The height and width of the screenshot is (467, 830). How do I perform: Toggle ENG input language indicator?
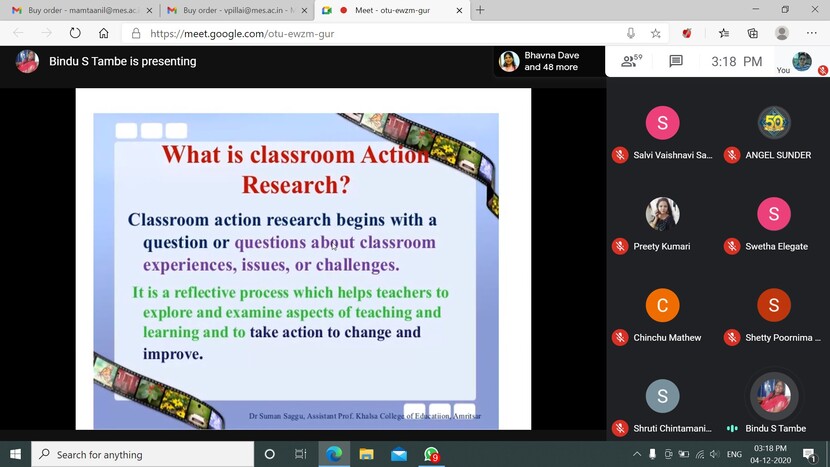click(x=734, y=454)
